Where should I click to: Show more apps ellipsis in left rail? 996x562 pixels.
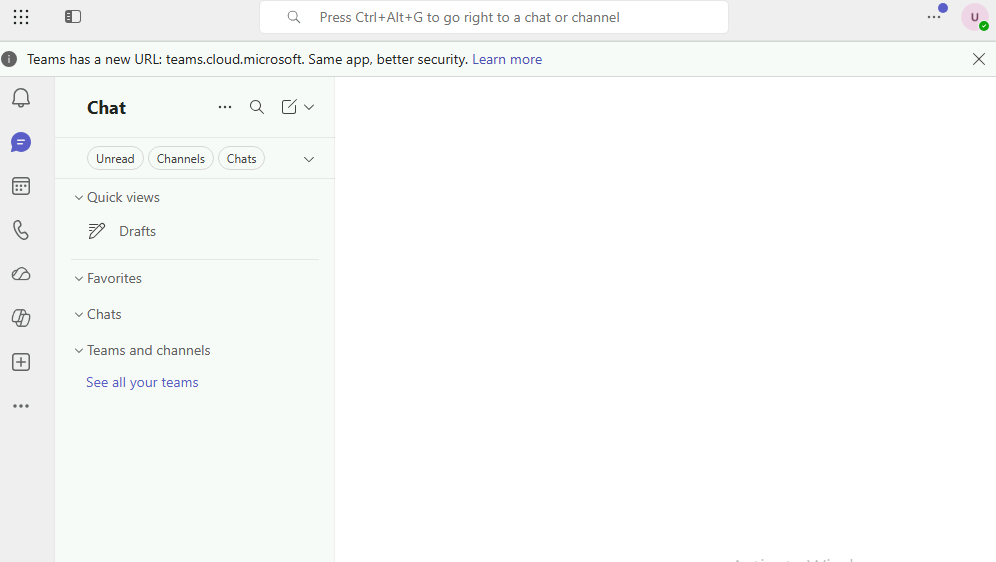coord(21,406)
